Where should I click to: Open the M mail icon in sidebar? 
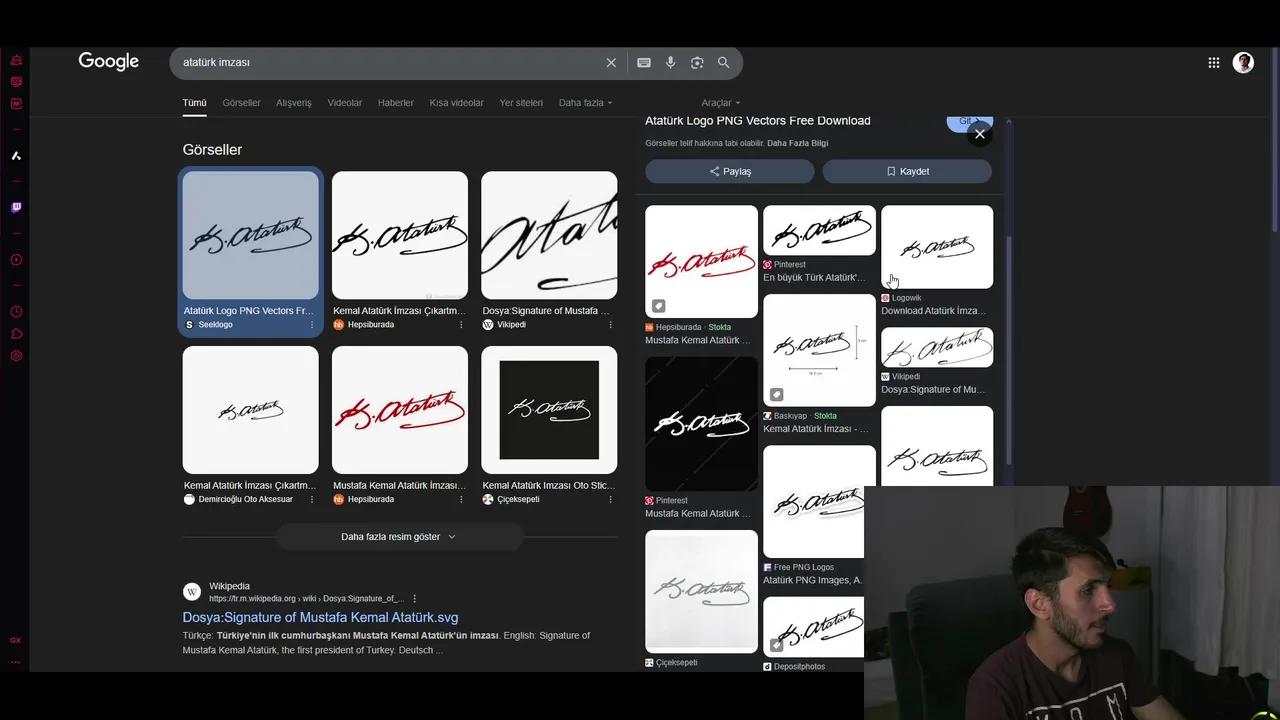pos(16,104)
